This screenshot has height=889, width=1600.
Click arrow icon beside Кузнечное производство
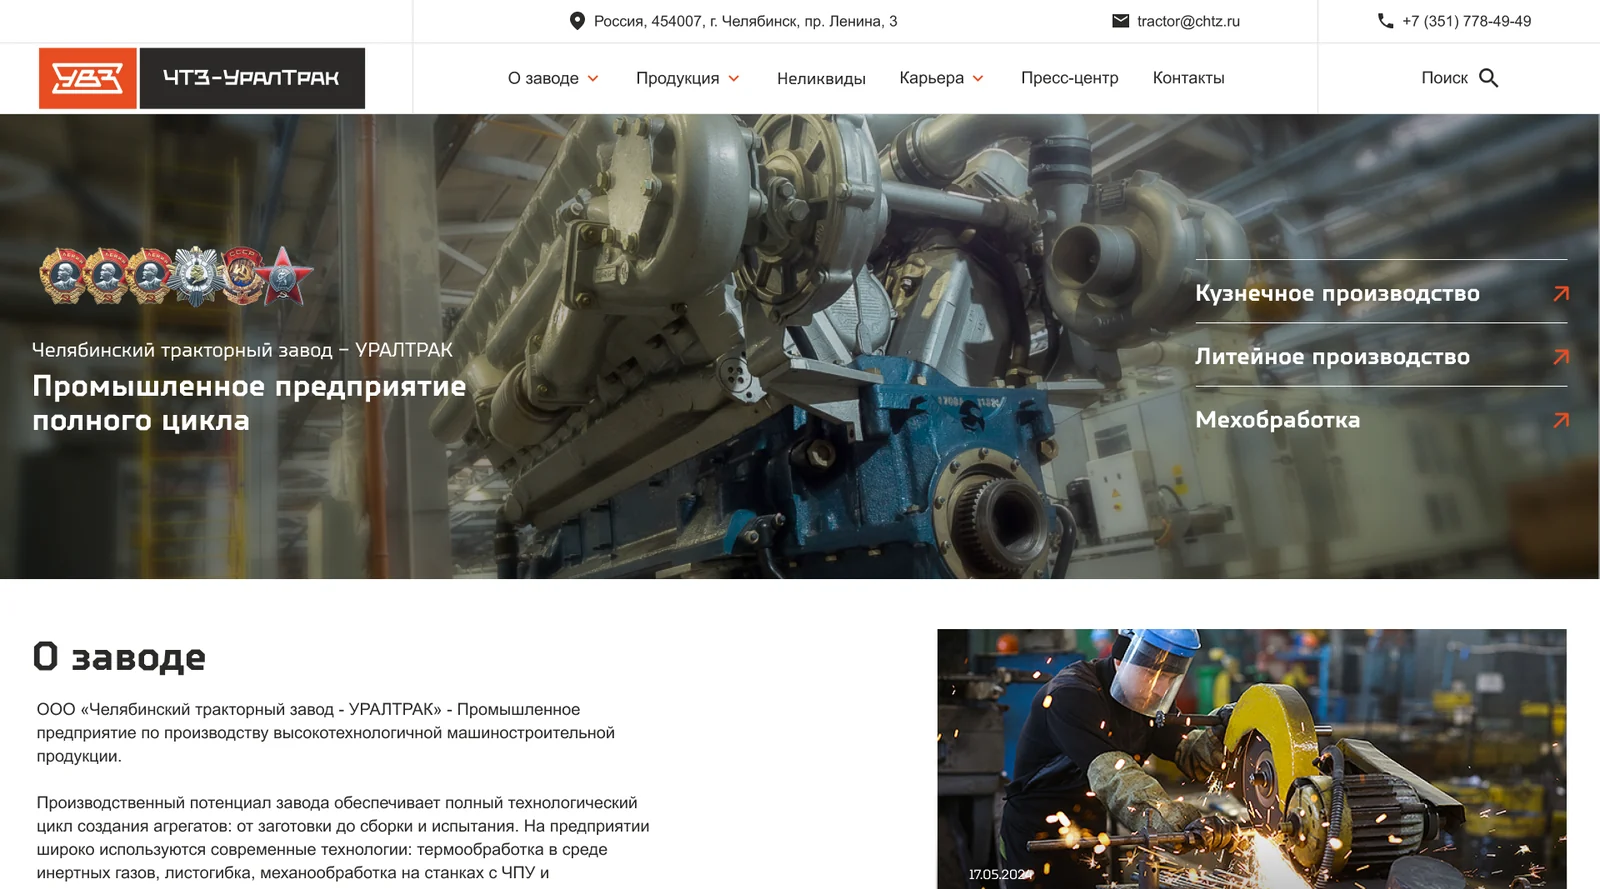[x=1561, y=293]
